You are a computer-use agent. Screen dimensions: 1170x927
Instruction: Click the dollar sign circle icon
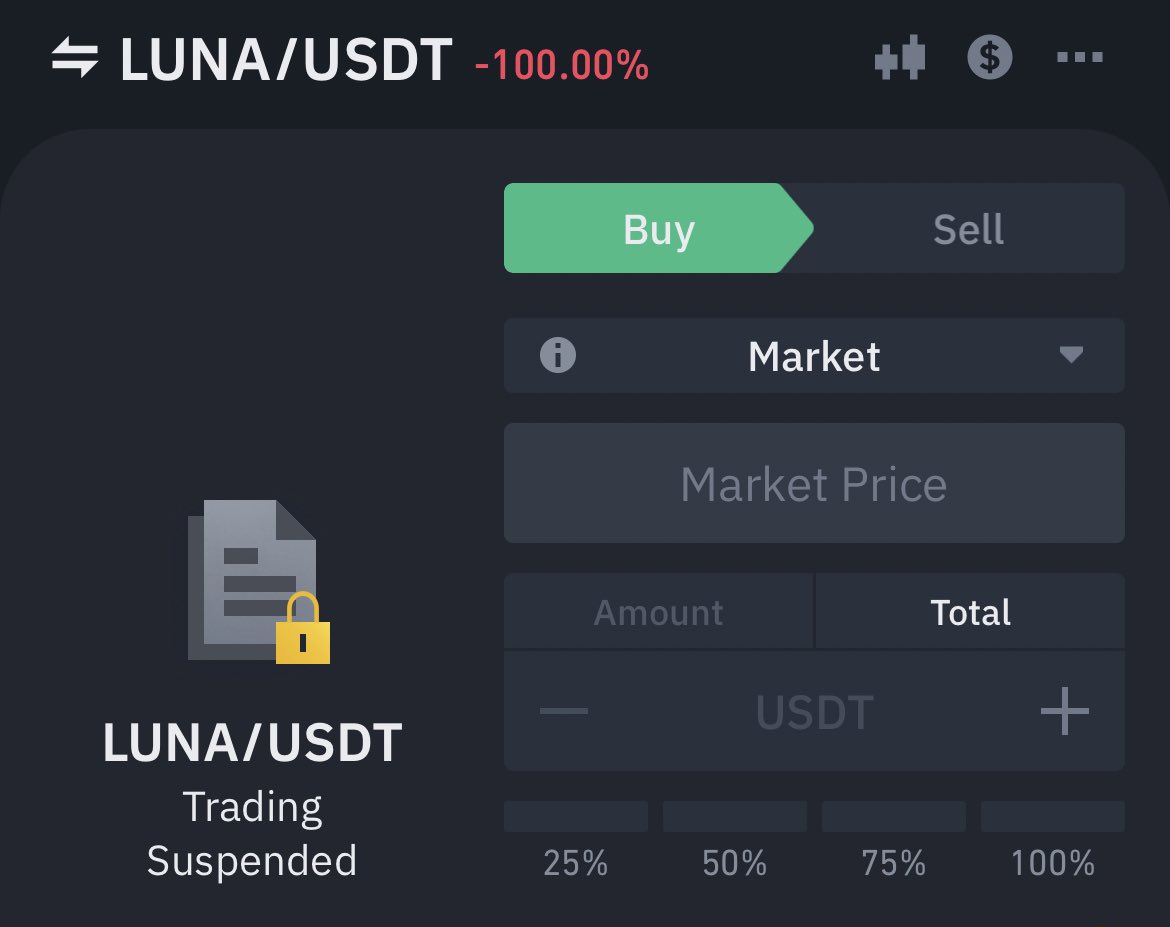click(x=989, y=57)
